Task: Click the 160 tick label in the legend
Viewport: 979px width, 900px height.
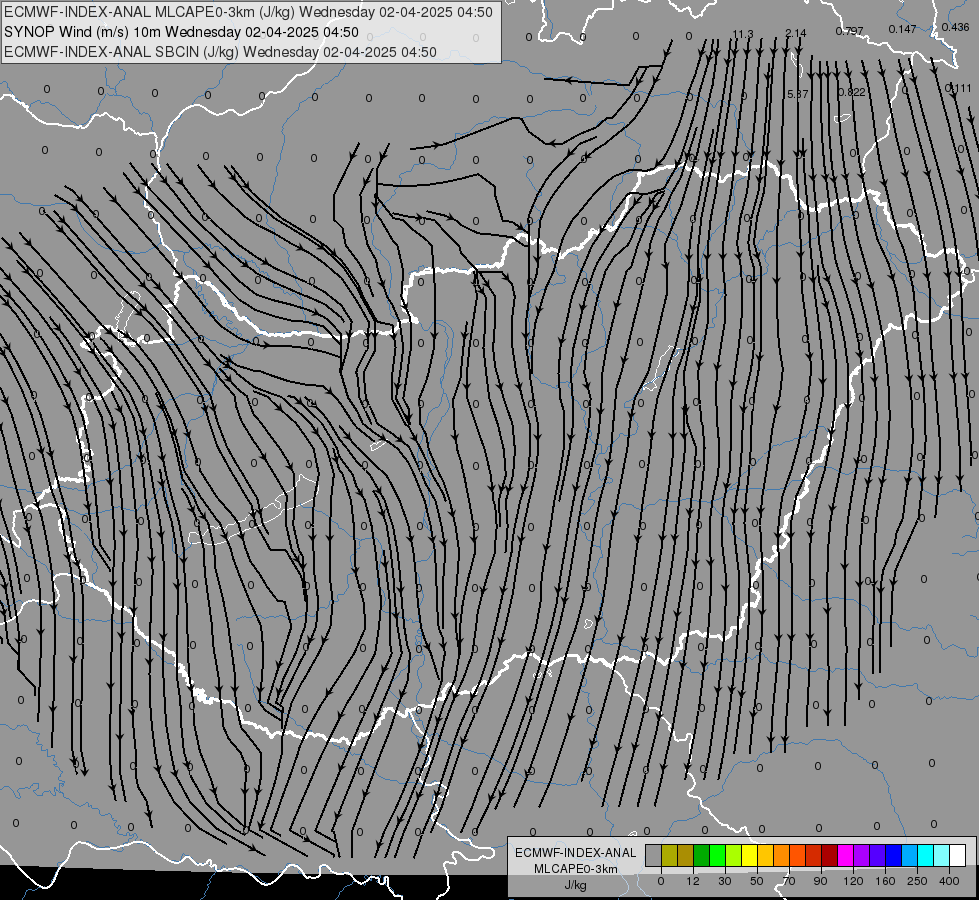Action: pos(885,881)
